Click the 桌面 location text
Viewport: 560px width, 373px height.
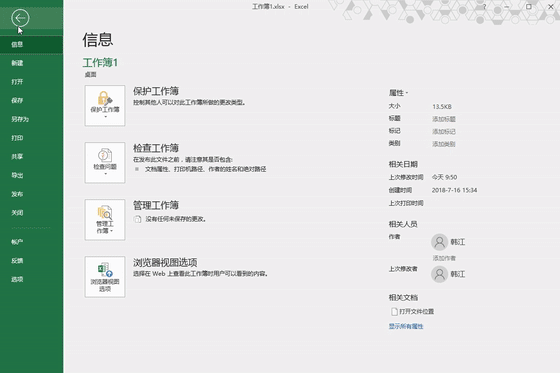tap(91, 75)
